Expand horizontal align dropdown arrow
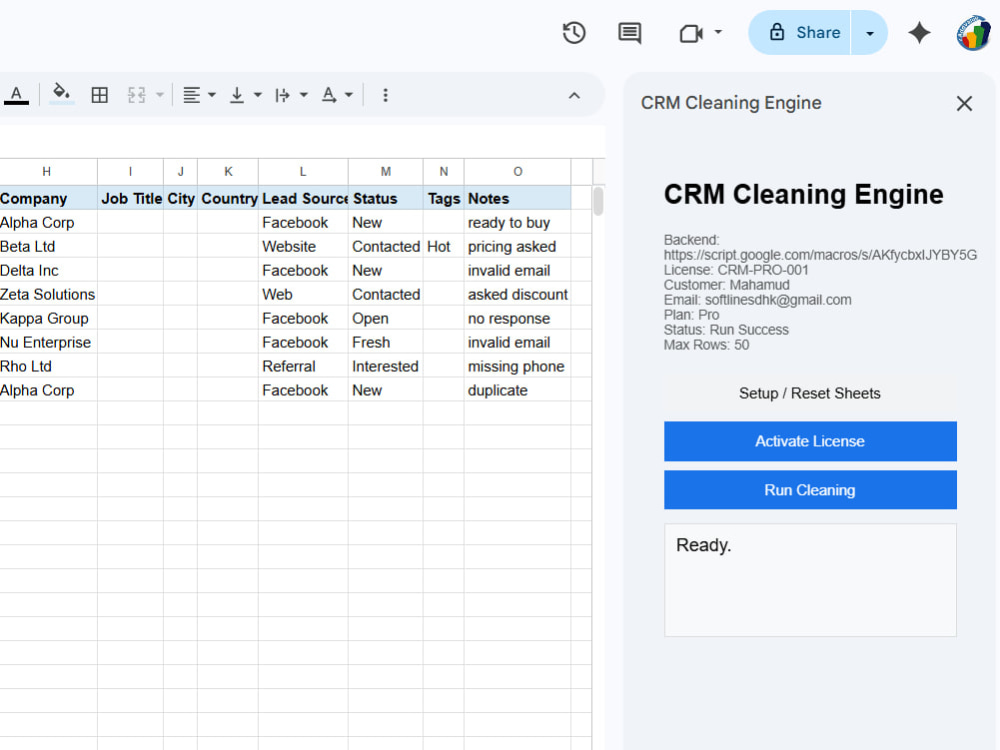Screen dimensions: 1000x750 coord(212,95)
